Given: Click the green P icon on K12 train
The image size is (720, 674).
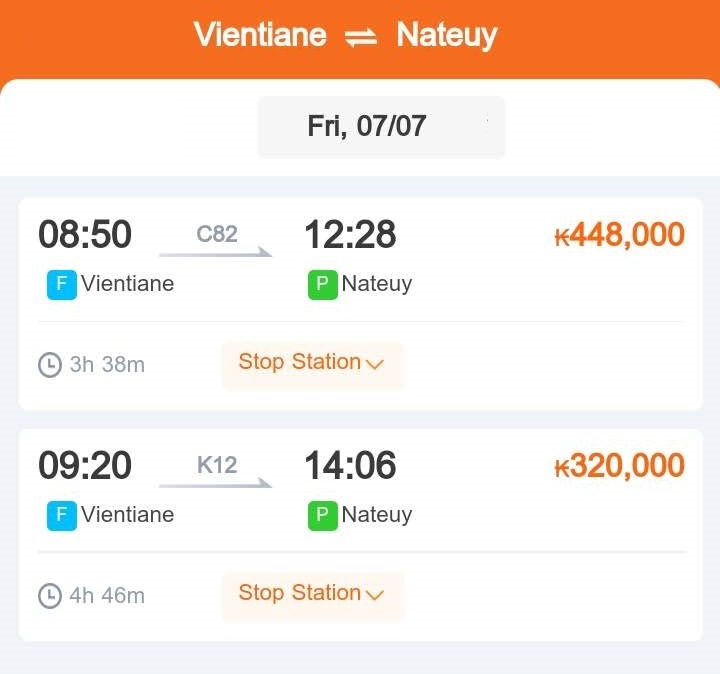Looking at the screenshot, I should click(322, 516).
